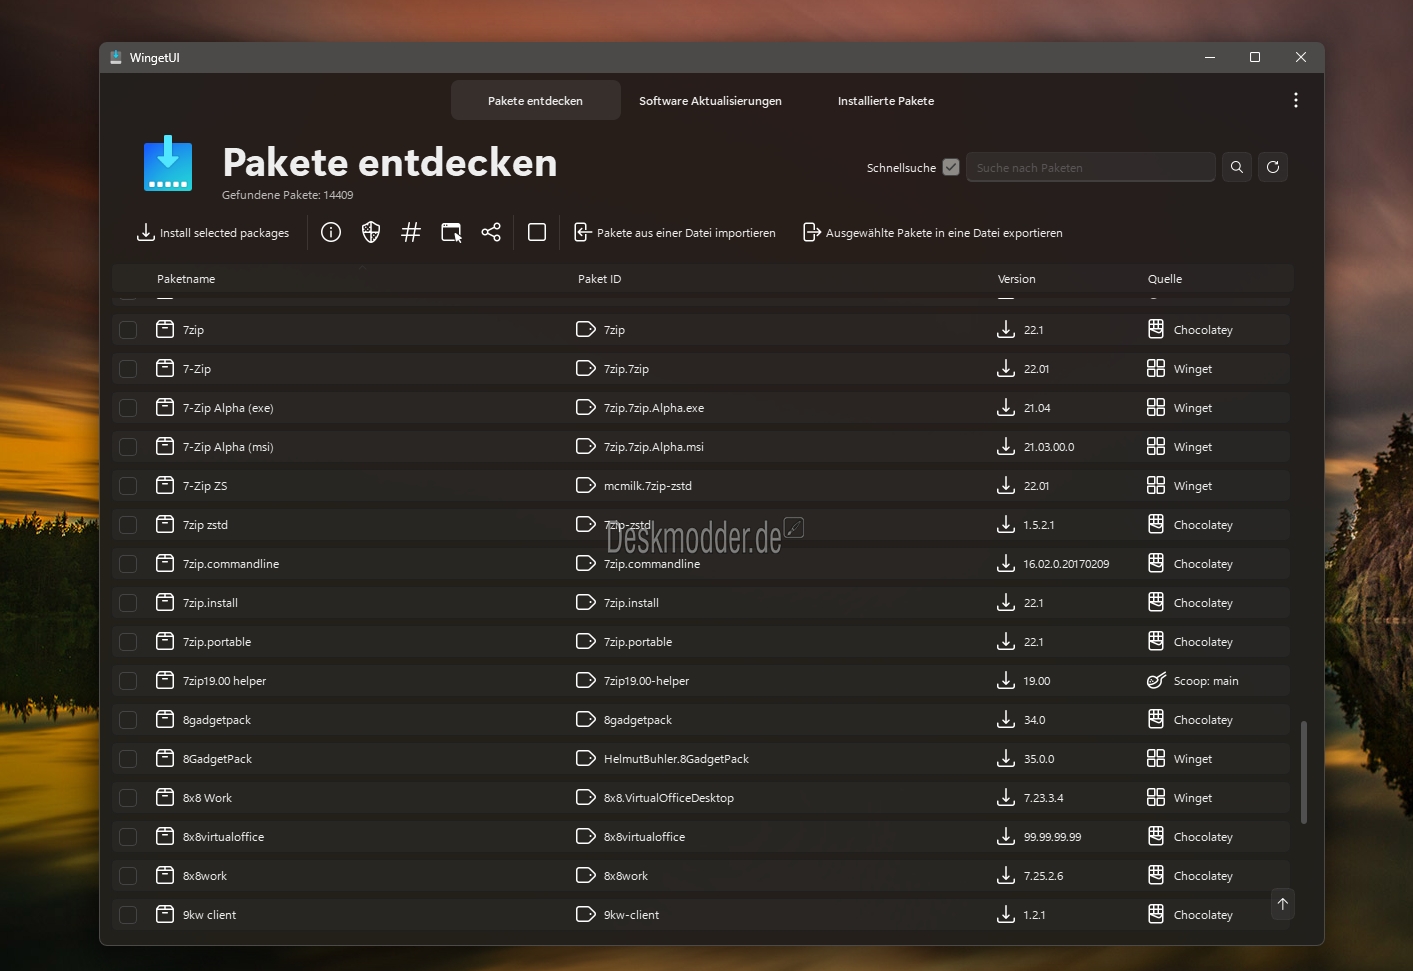Click the hash skip-check icon
Image resolution: width=1413 pixels, height=971 pixels.
point(411,232)
